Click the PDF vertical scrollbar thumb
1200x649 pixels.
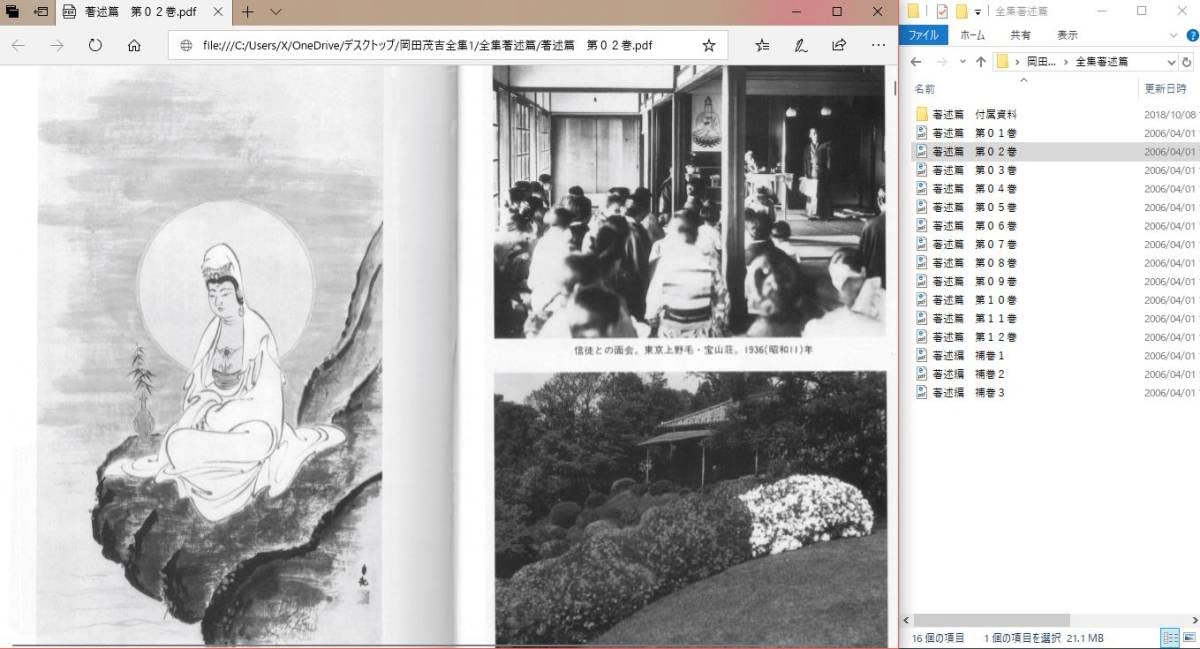(894, 89)
